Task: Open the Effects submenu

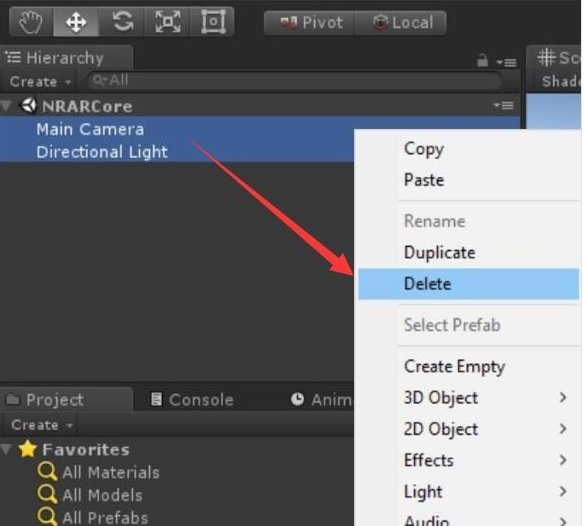Action: 469,460
